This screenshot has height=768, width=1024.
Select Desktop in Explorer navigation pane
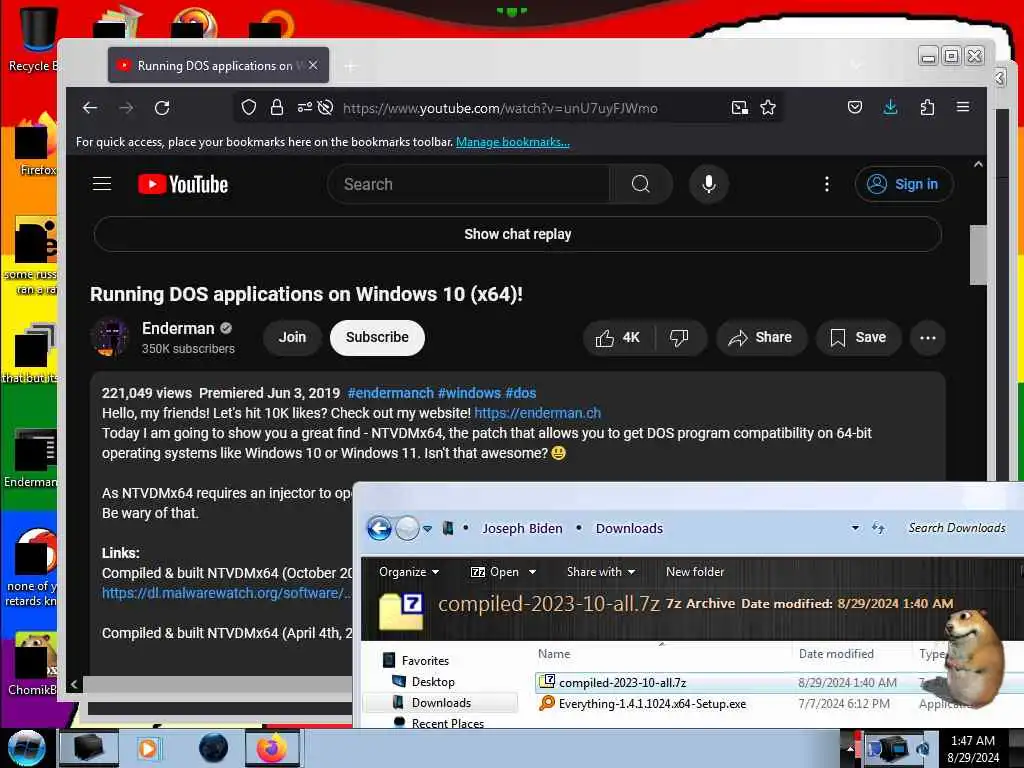[433, 682]
